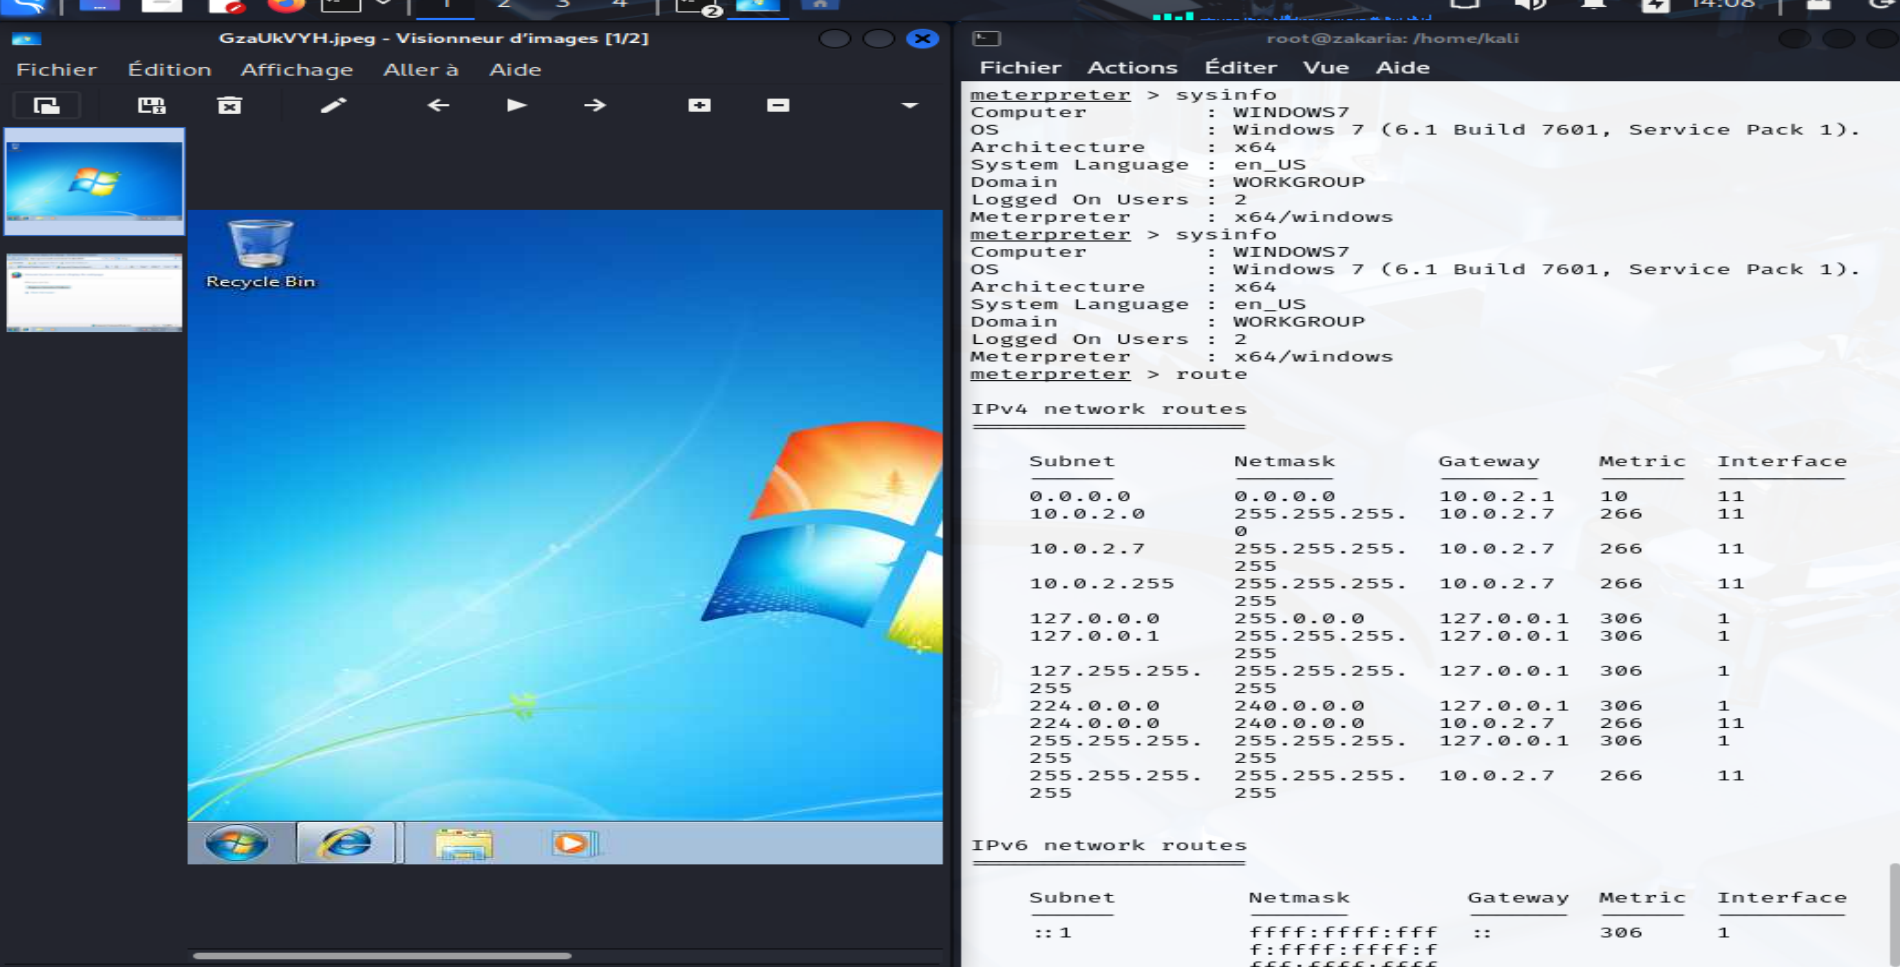
Task: Maximize the terminal window
Action: click(1838, 39)
